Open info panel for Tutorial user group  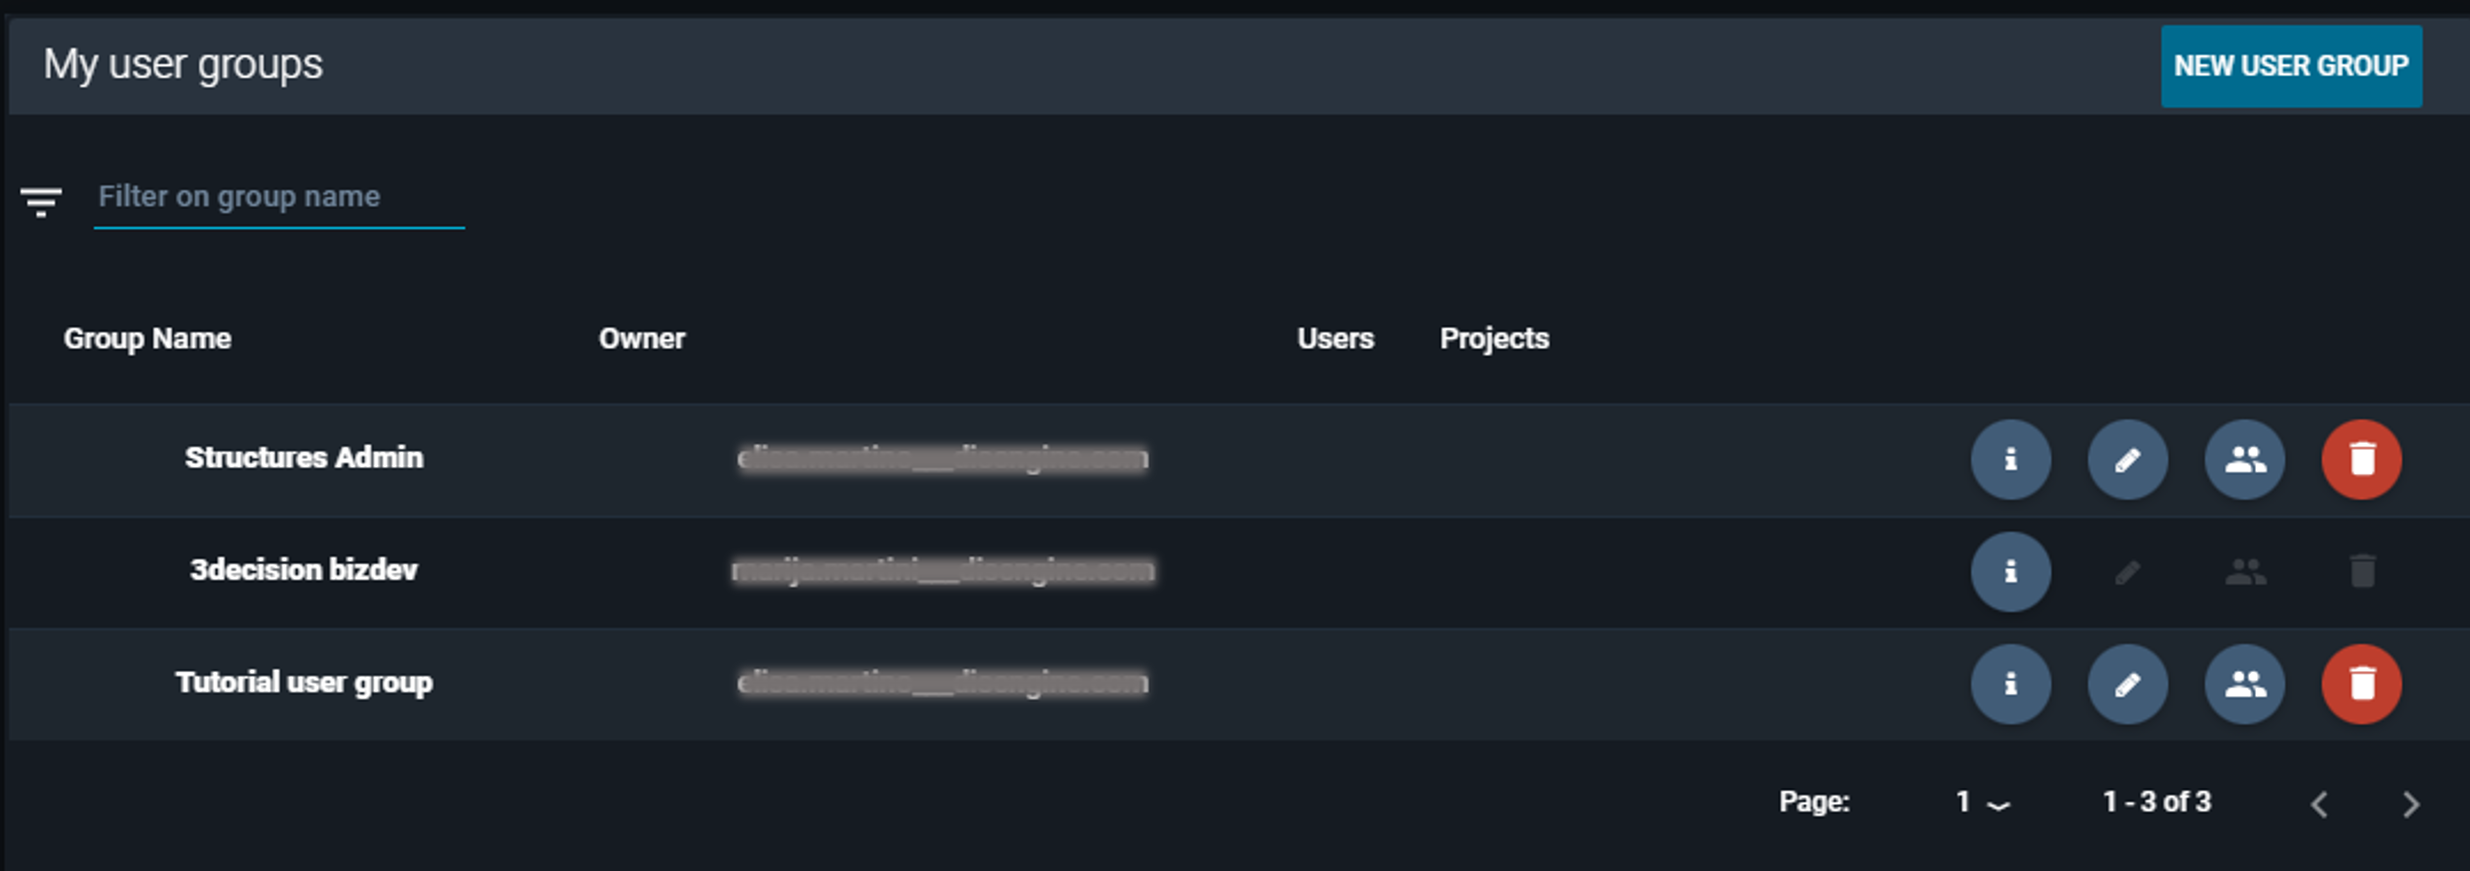pyautogui.click(x=2010, y=684)
